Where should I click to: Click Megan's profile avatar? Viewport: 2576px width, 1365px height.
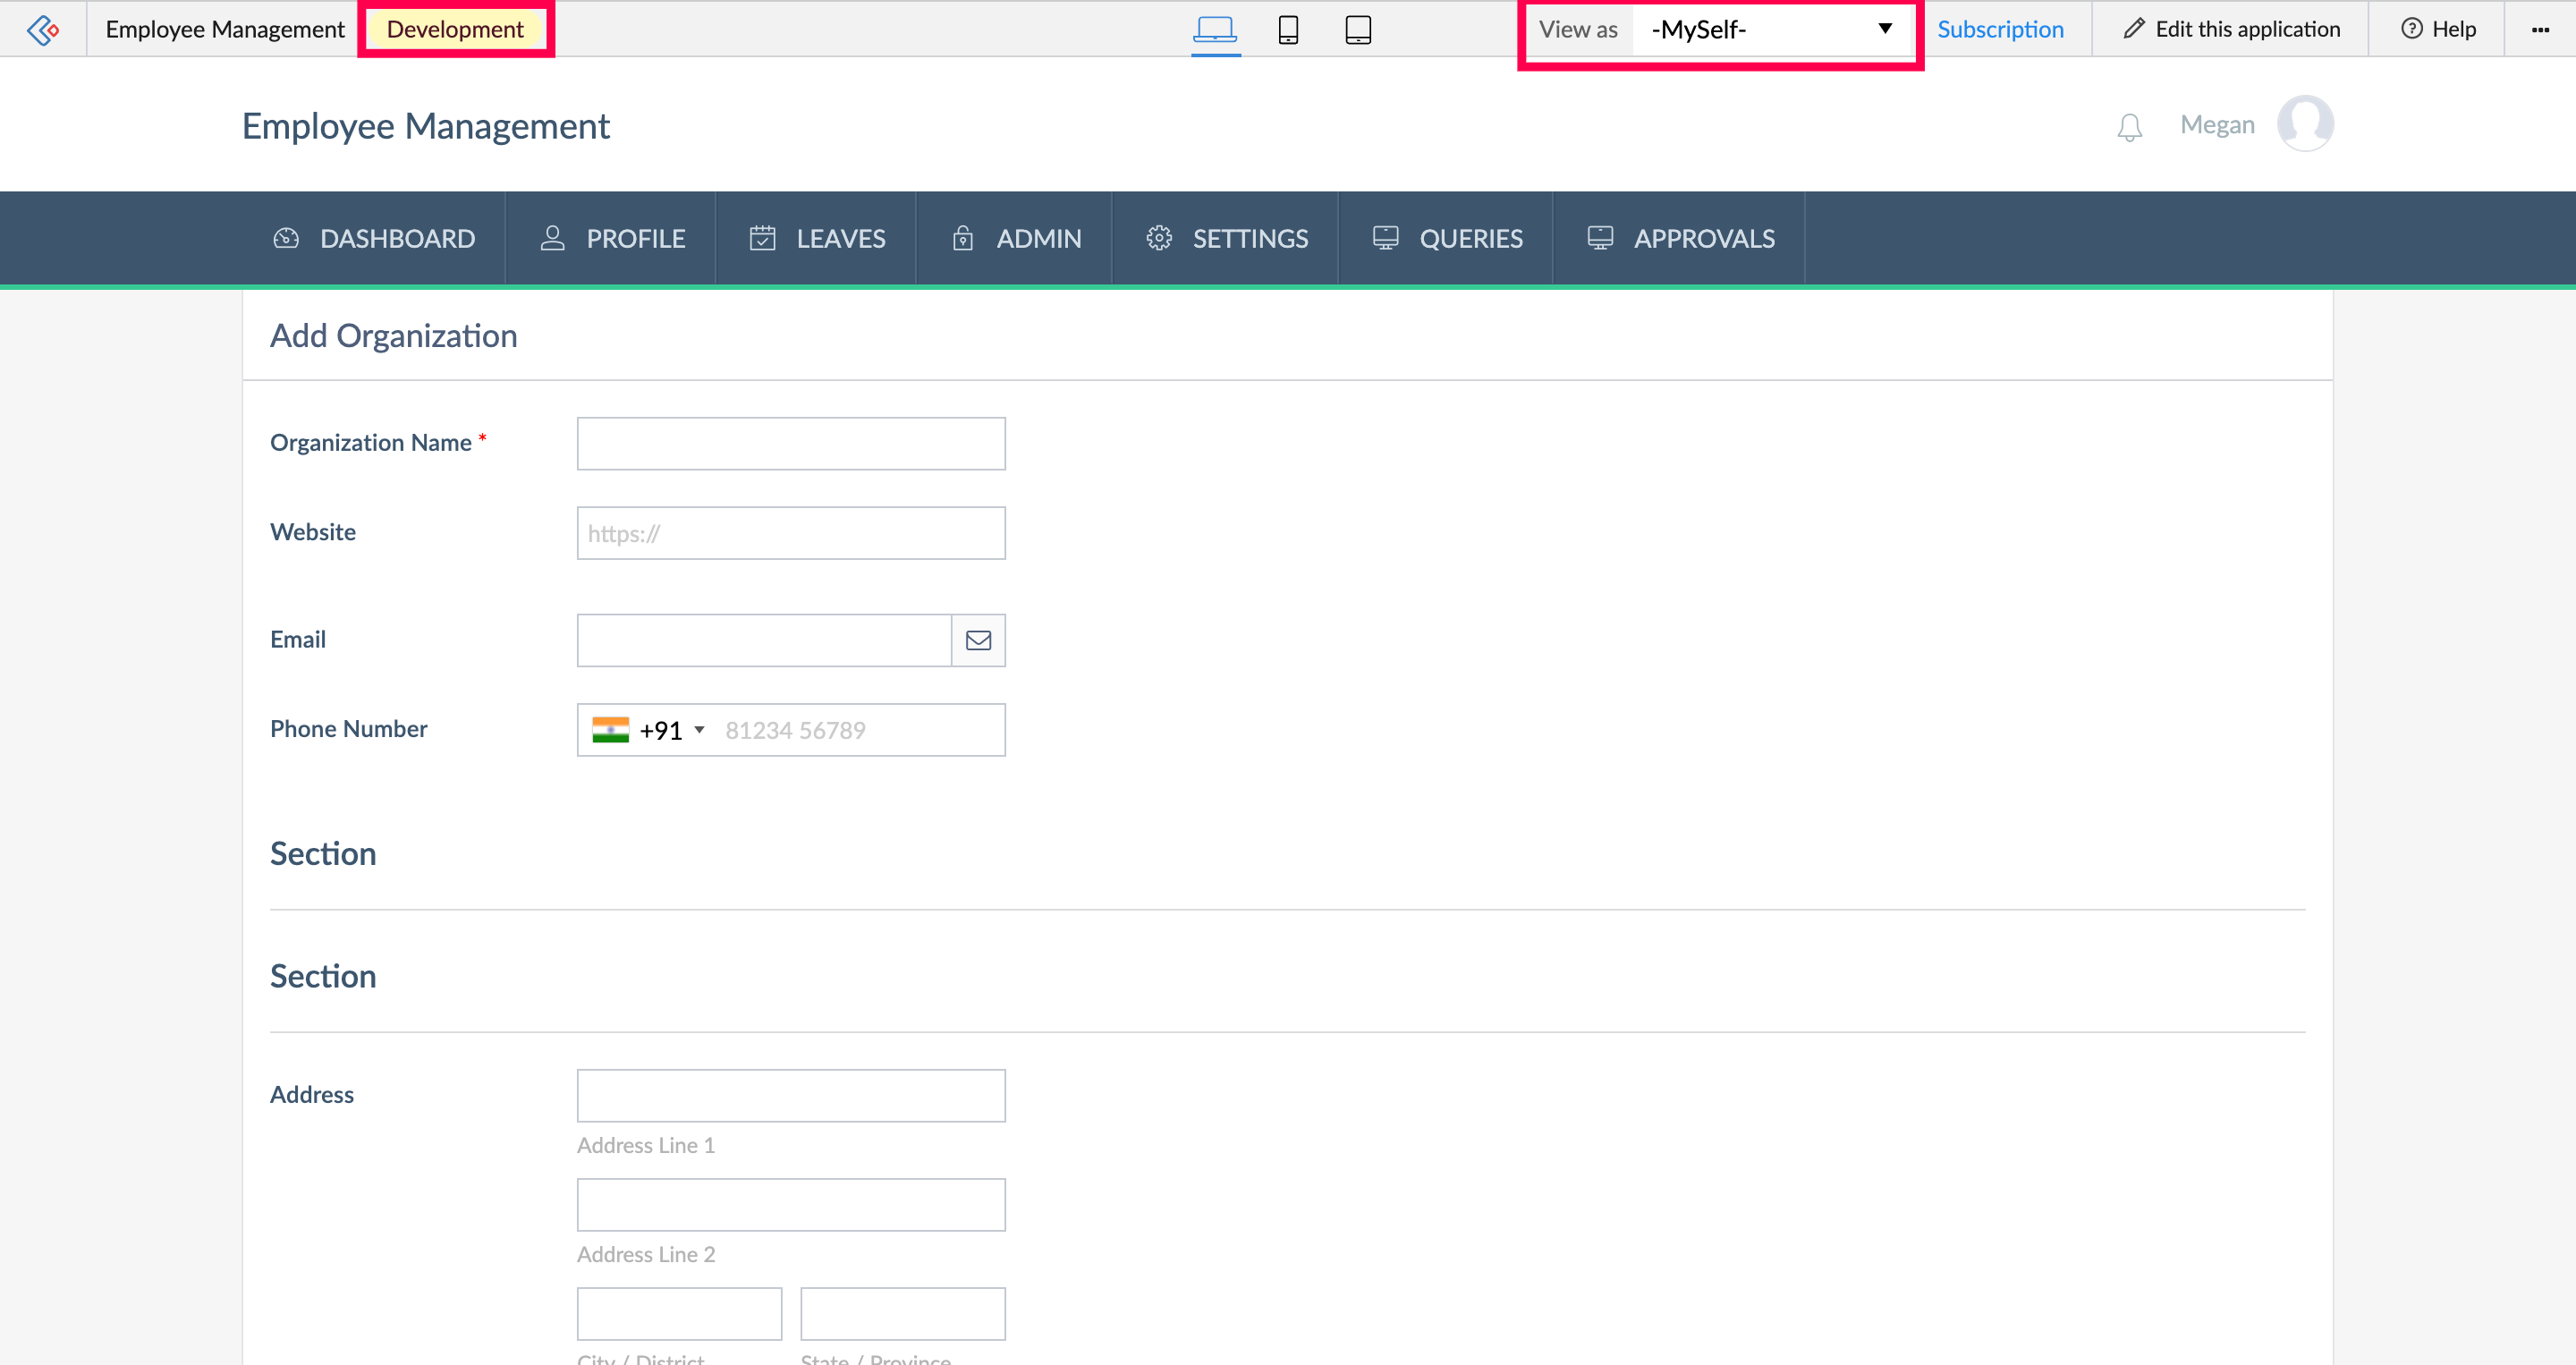pyautogui.click(x=2305, y=124)
